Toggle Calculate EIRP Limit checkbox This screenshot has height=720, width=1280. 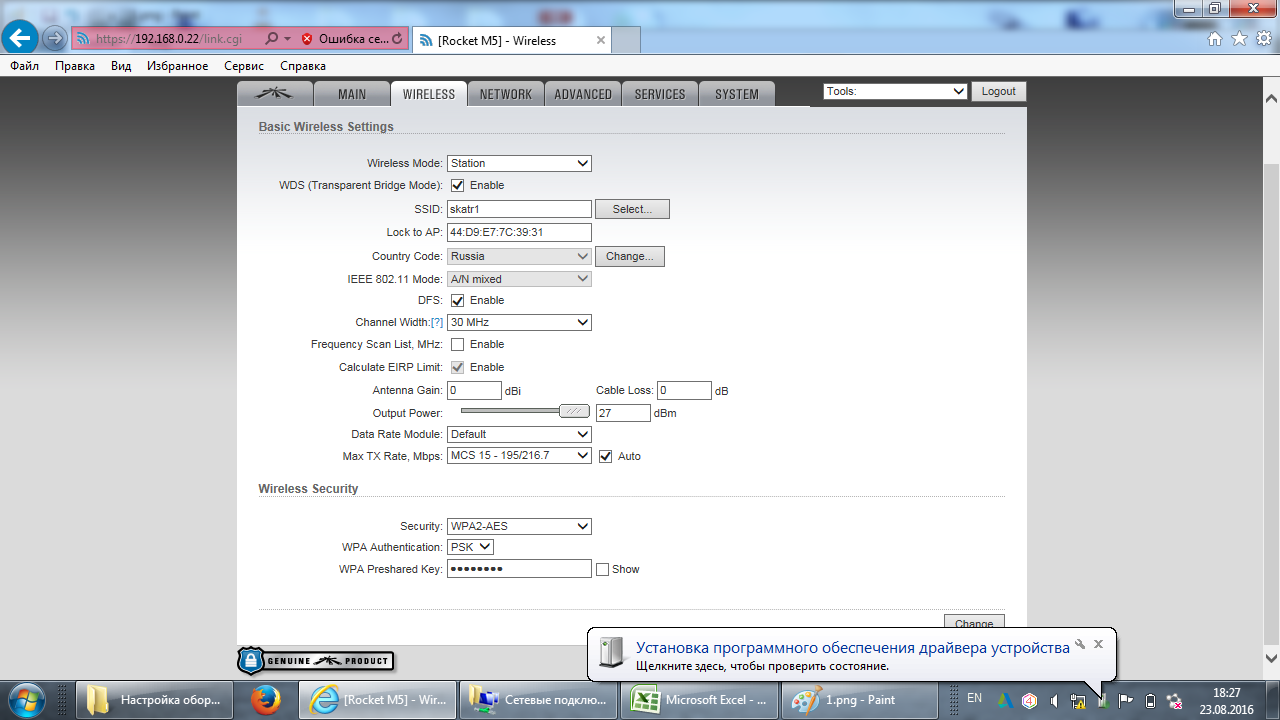coord(457,367)
